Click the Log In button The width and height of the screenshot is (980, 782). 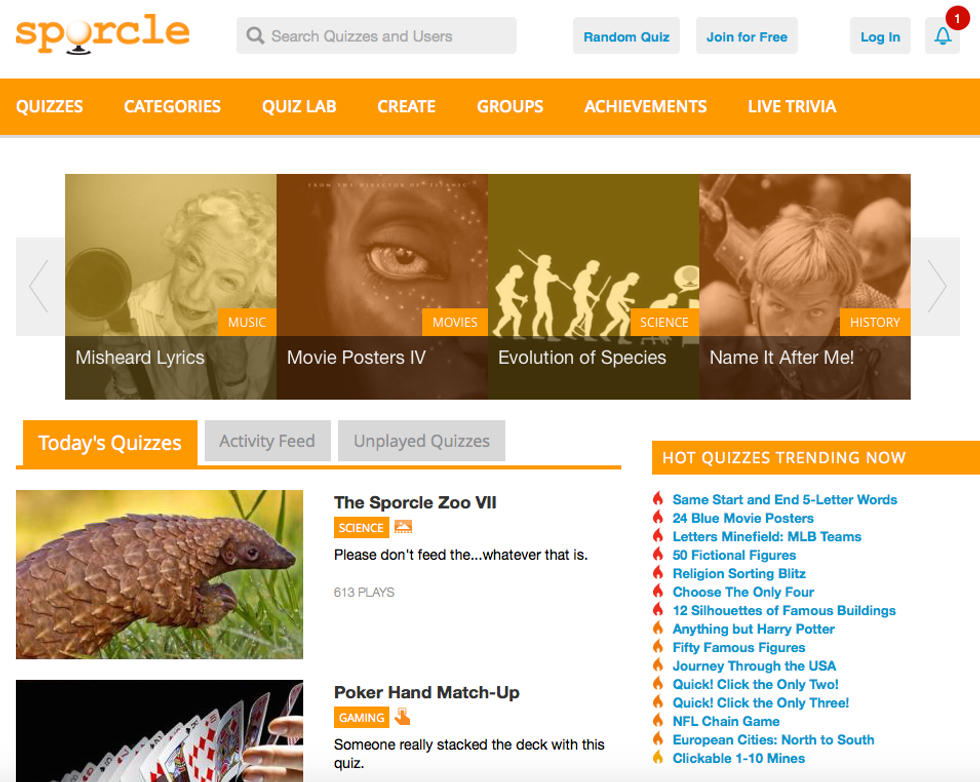click(880, 36)
